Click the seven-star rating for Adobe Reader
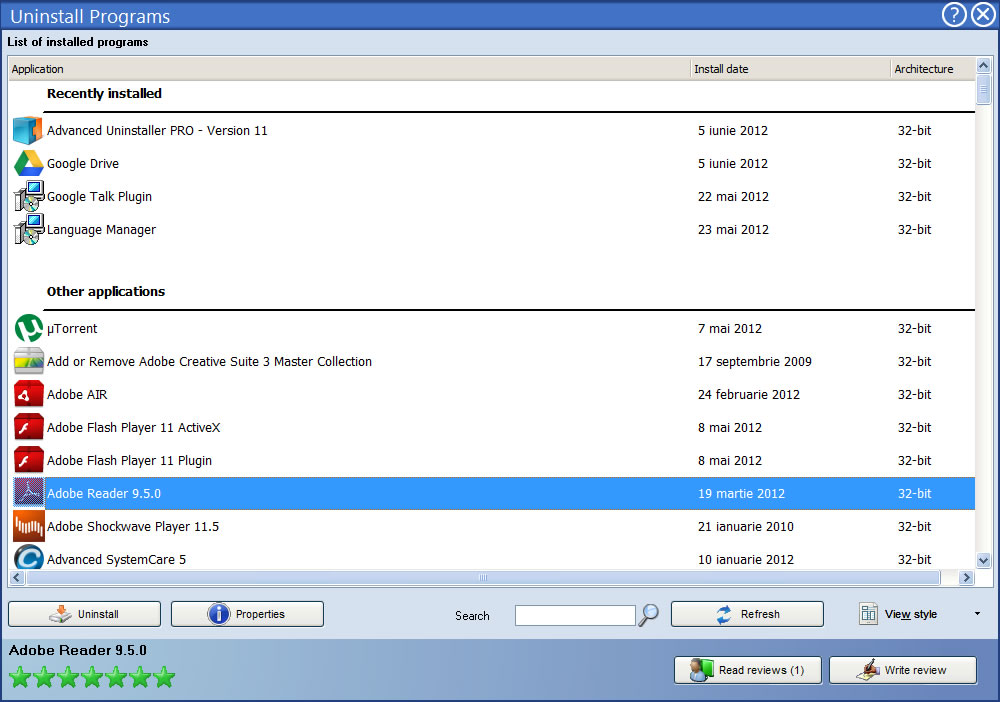1000x702 pixels. click(92, 677)
